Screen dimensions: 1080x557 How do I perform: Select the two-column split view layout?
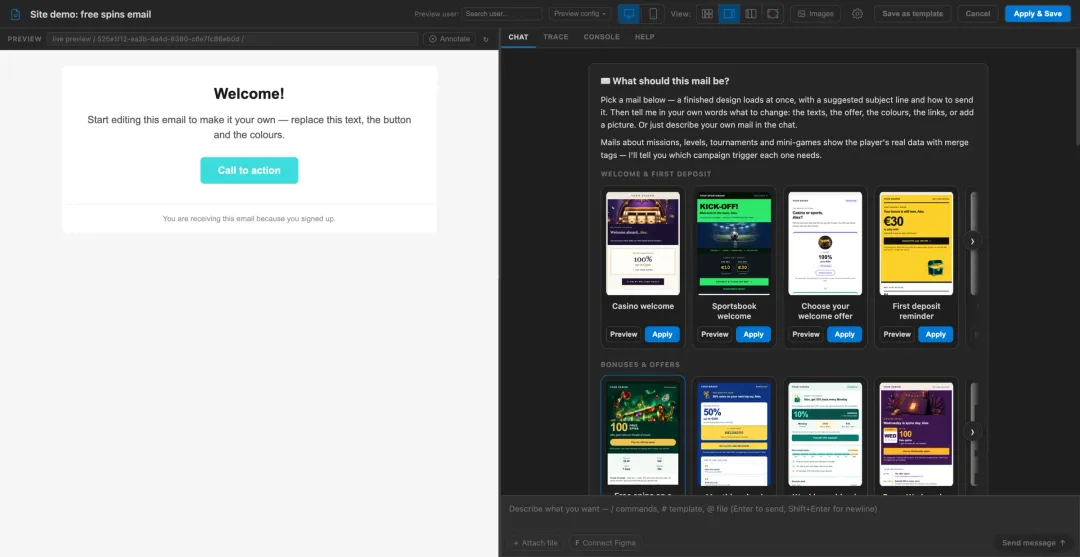point(751,14)
